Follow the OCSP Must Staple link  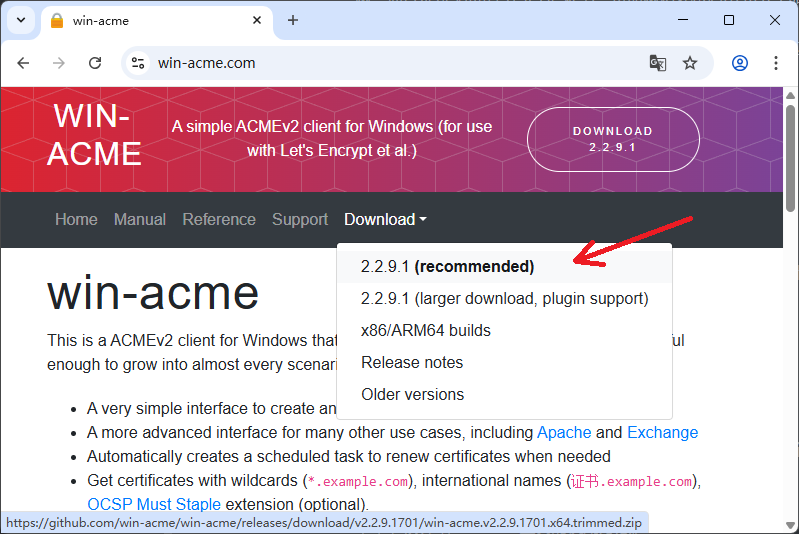coord(154,504)
